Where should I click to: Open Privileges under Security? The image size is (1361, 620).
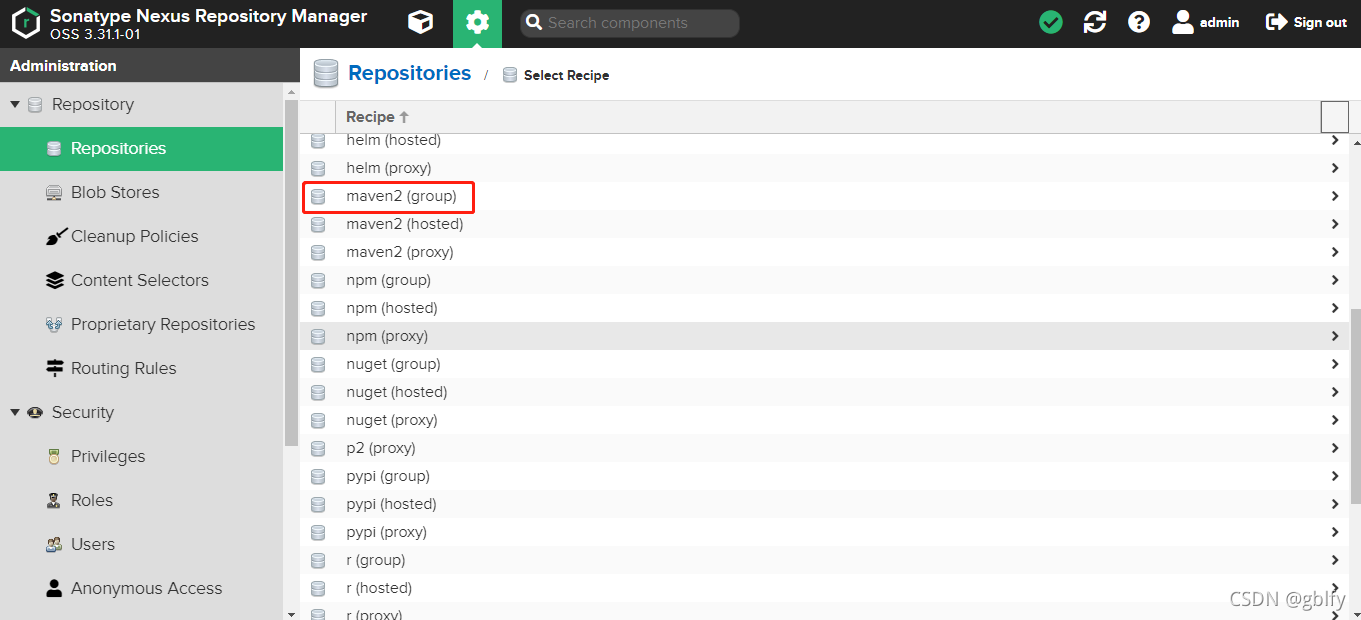(x=108, y=456)
